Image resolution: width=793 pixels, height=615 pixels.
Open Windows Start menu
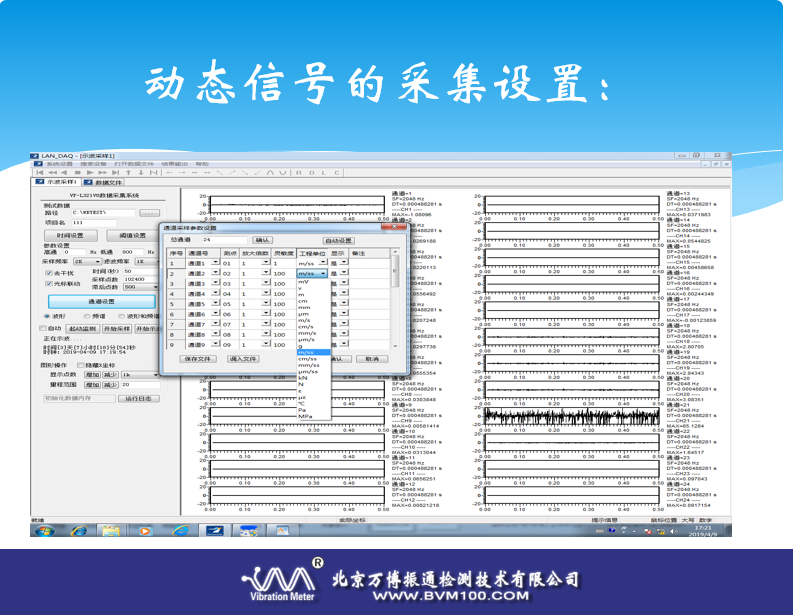pos(44,530)
